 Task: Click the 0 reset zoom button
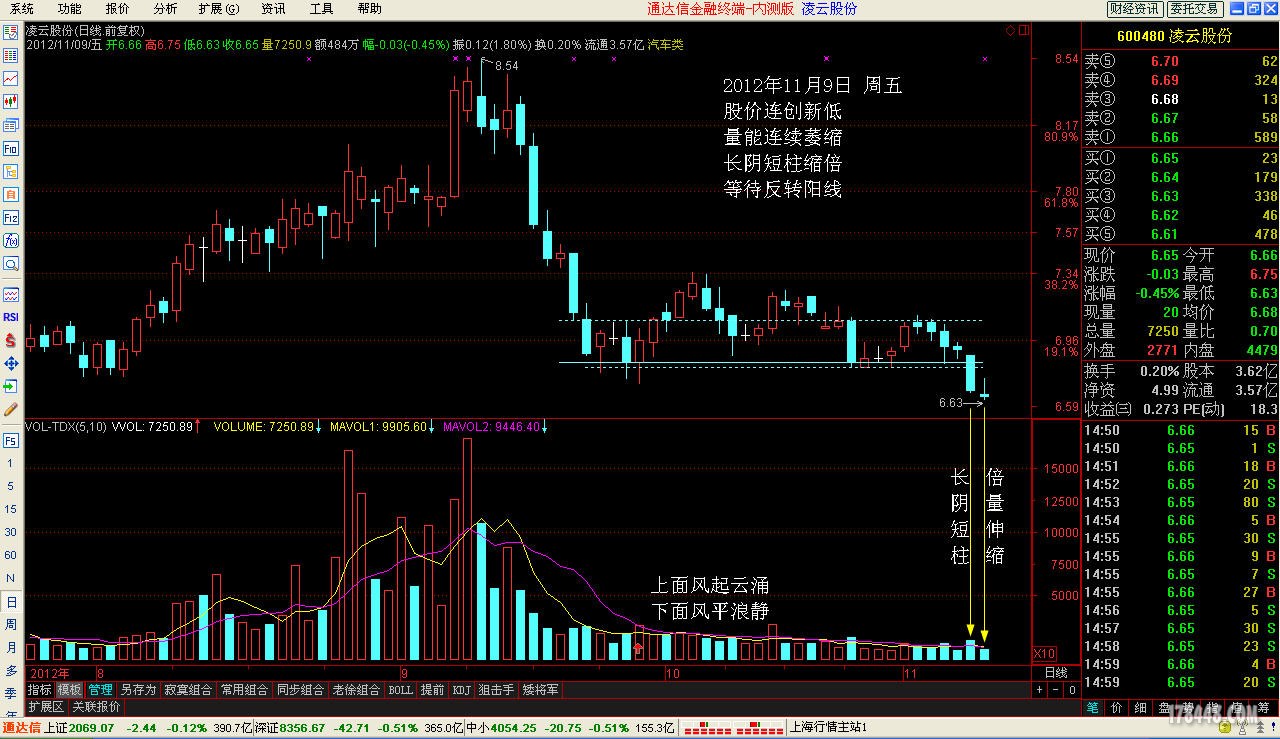pyautogui.click(x=1072, y=690)
